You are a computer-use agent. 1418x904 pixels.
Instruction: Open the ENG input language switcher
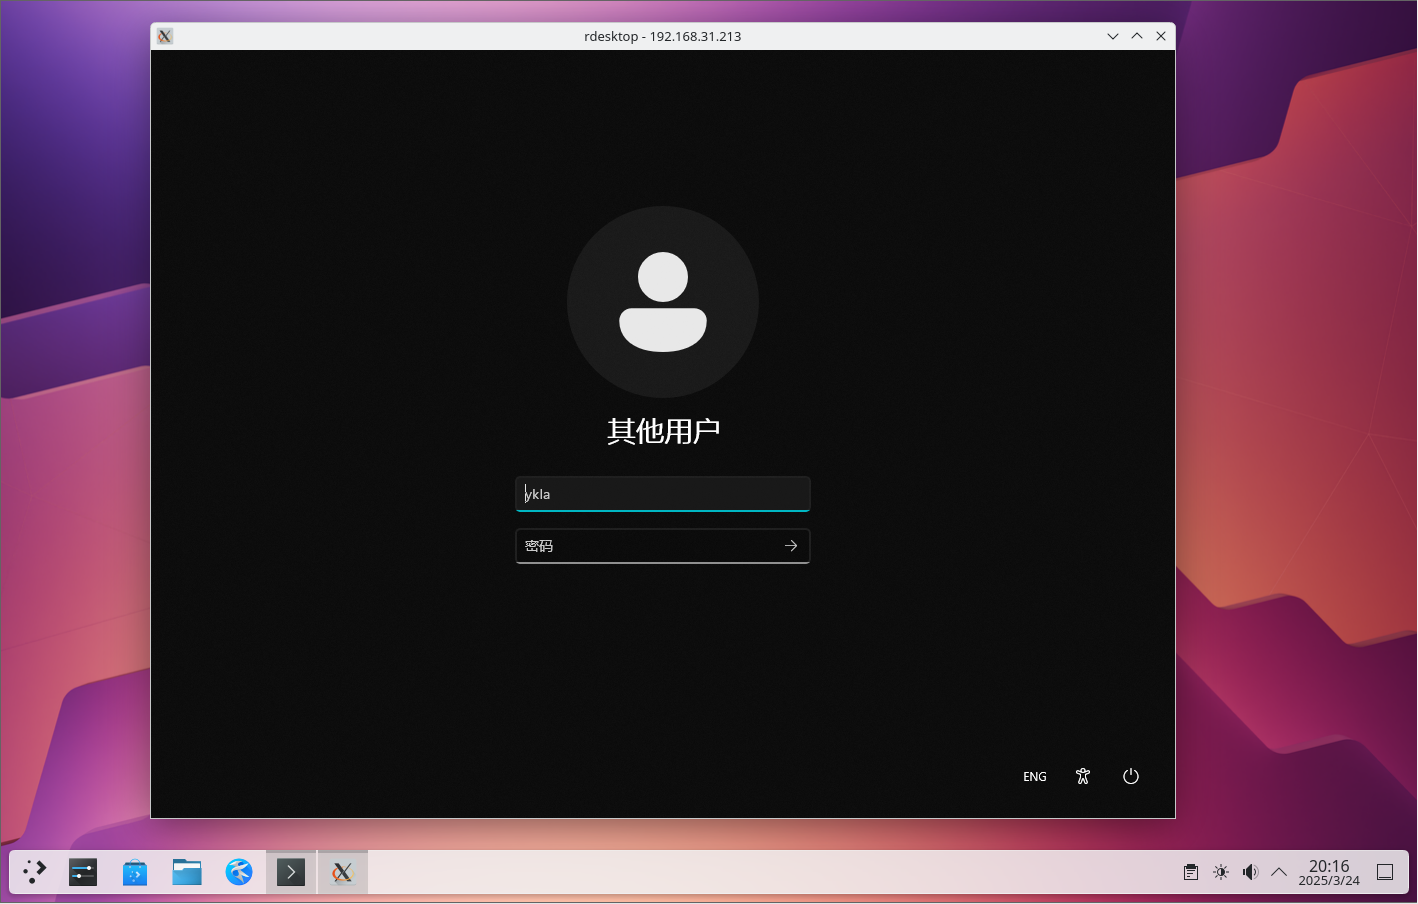(1035, 777)
